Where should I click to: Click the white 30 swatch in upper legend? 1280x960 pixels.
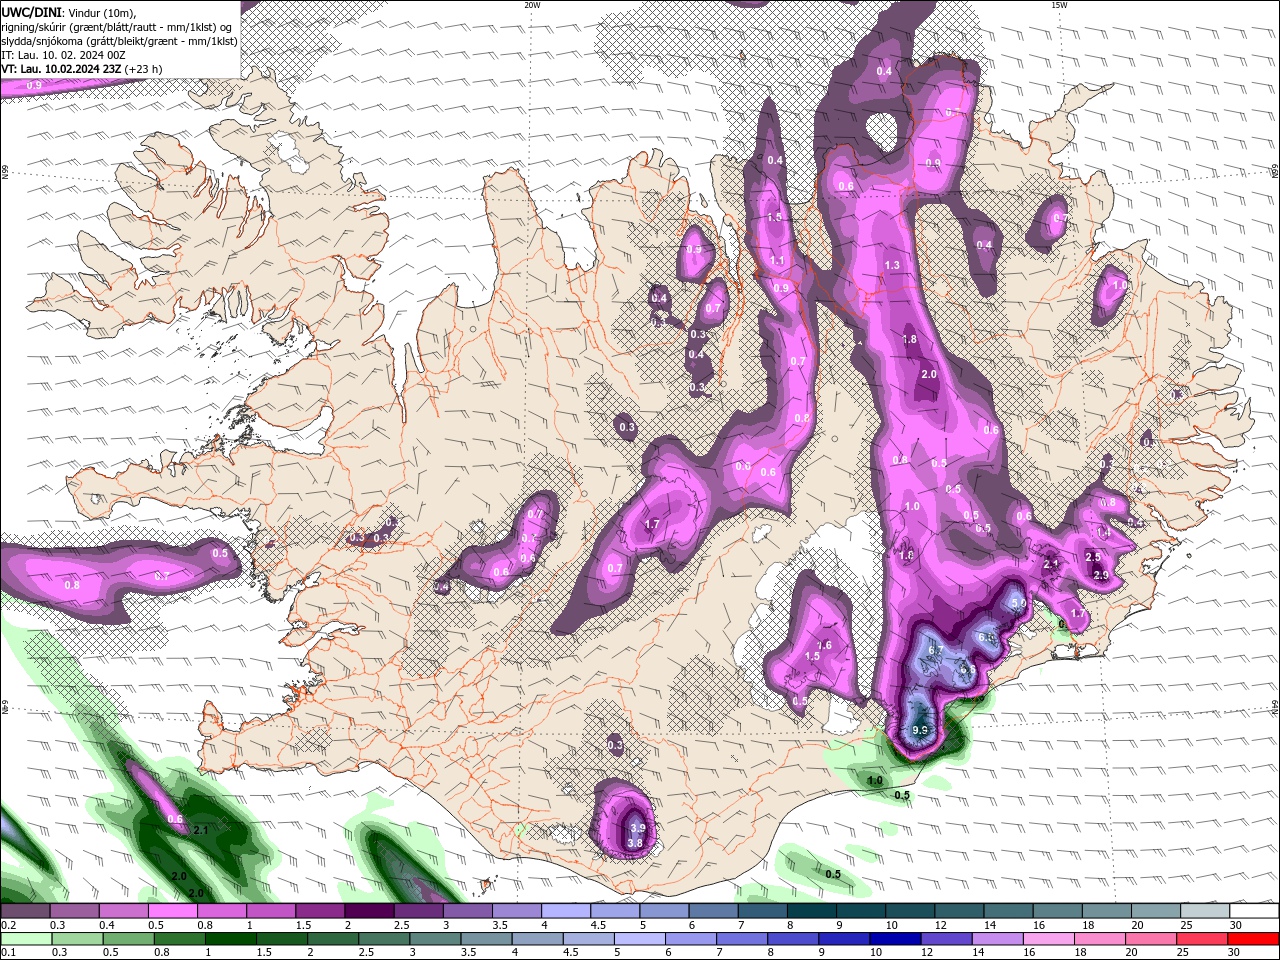(1254, 911)
